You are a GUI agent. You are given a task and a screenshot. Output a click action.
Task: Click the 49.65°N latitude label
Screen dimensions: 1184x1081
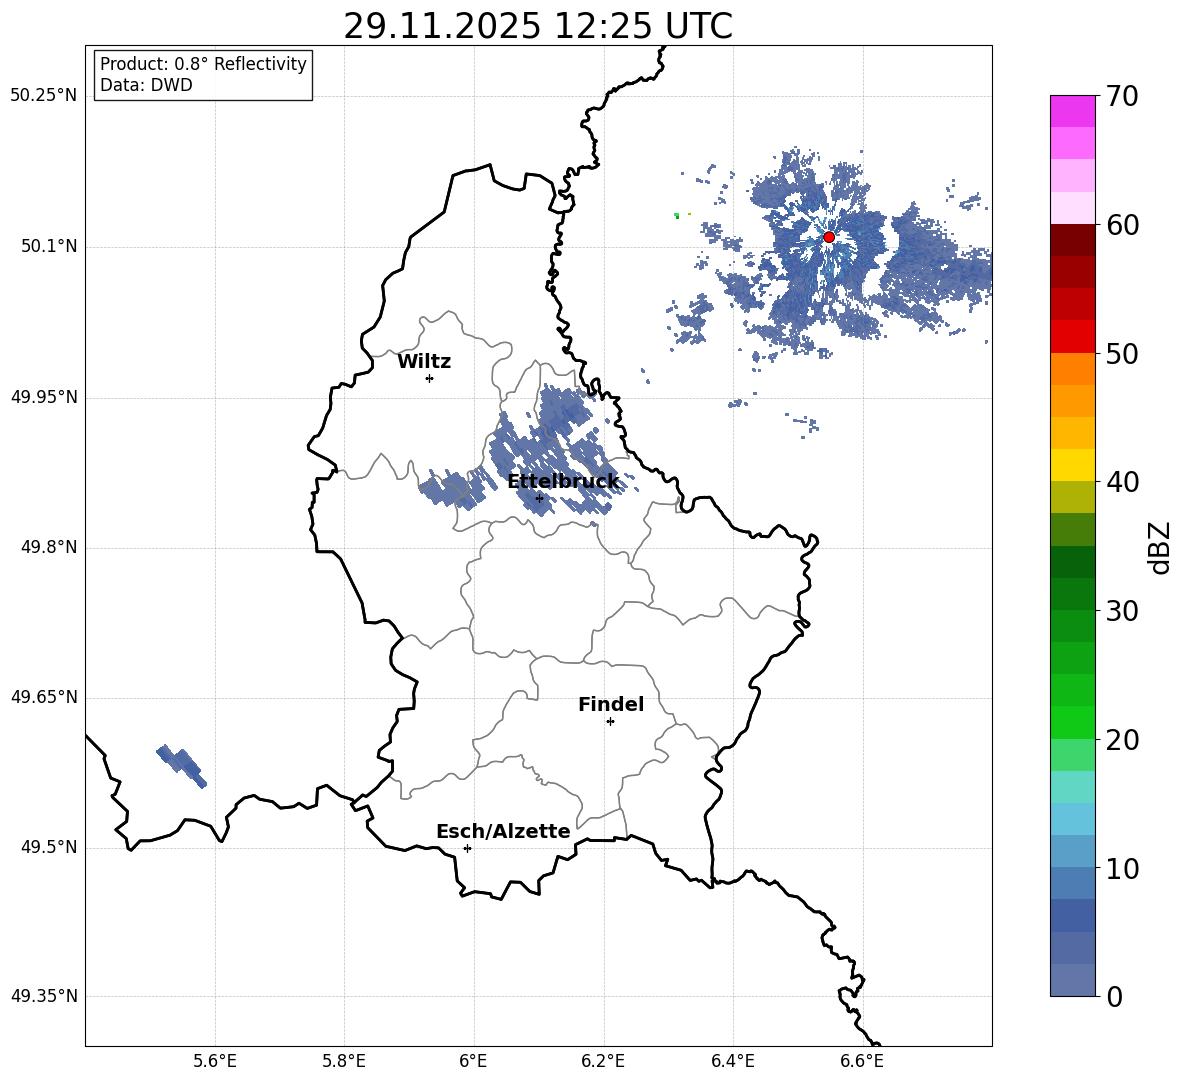[44, 697]
